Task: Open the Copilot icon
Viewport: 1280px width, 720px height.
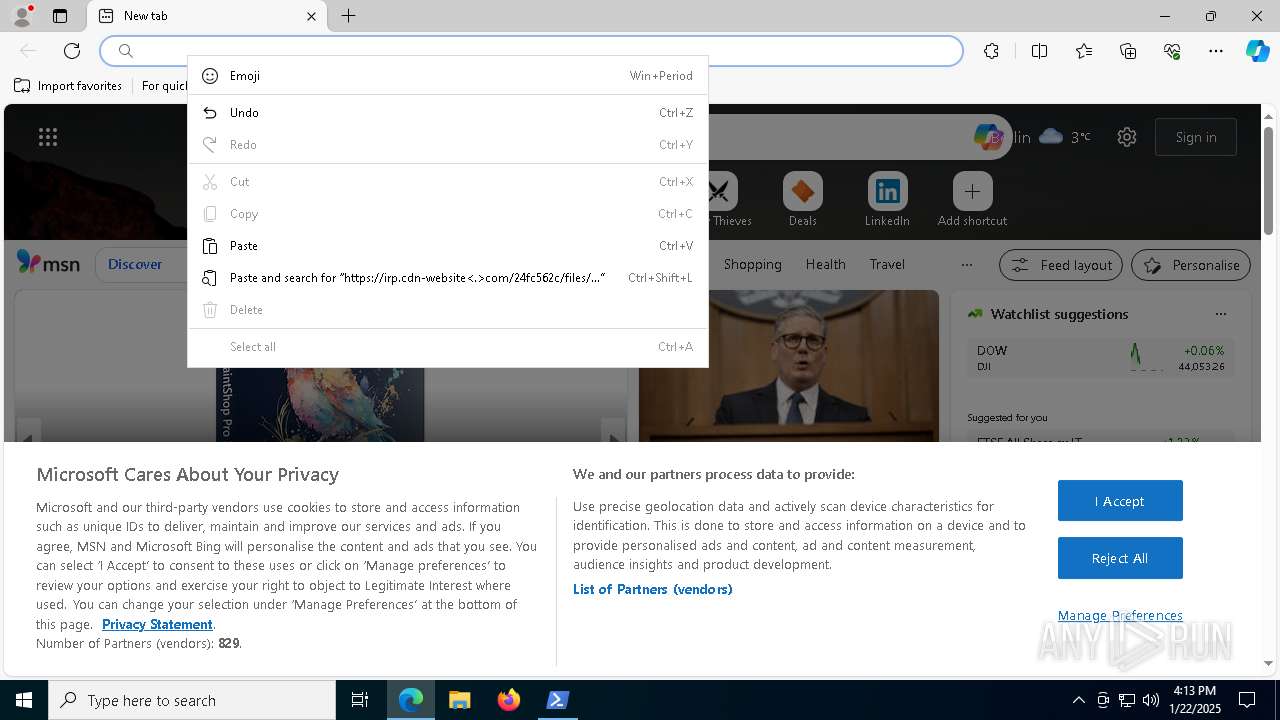Action: click(1257, 51)
